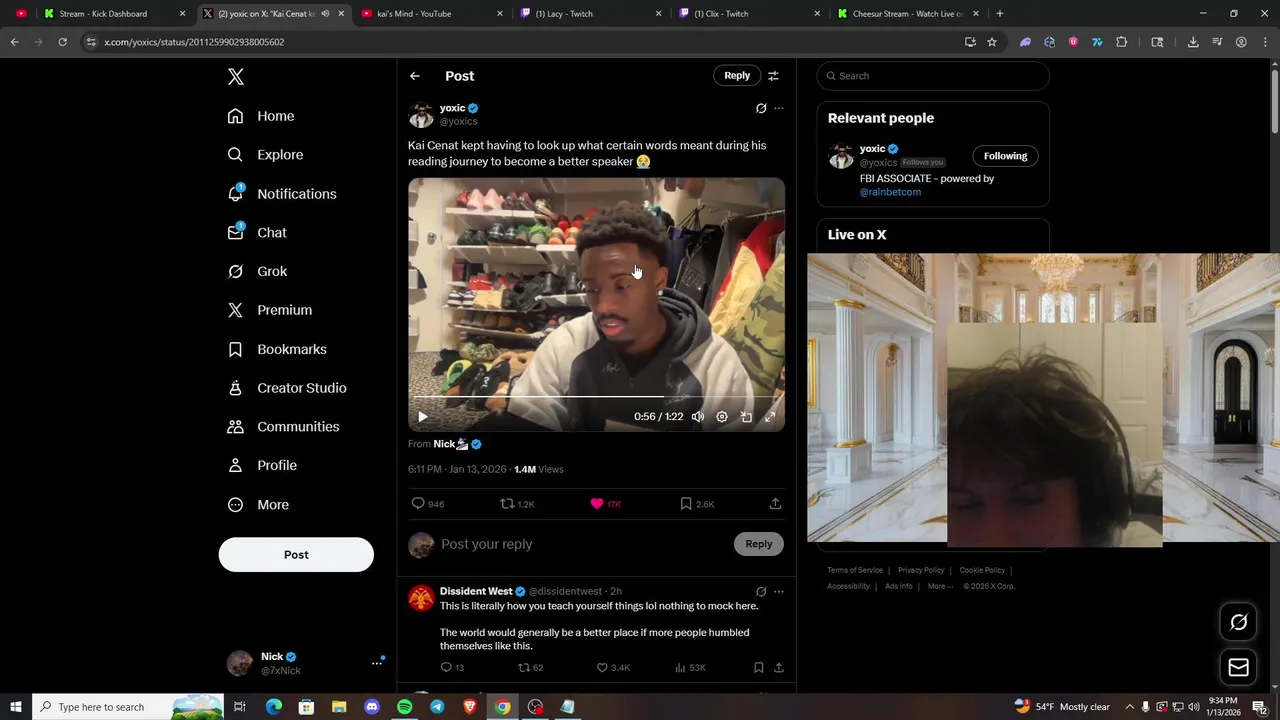Expand the footer 'More' menu
Image resolution: width=1280 pixels, height=720 pixels.
pyautogui.click(x=940, y=586)
